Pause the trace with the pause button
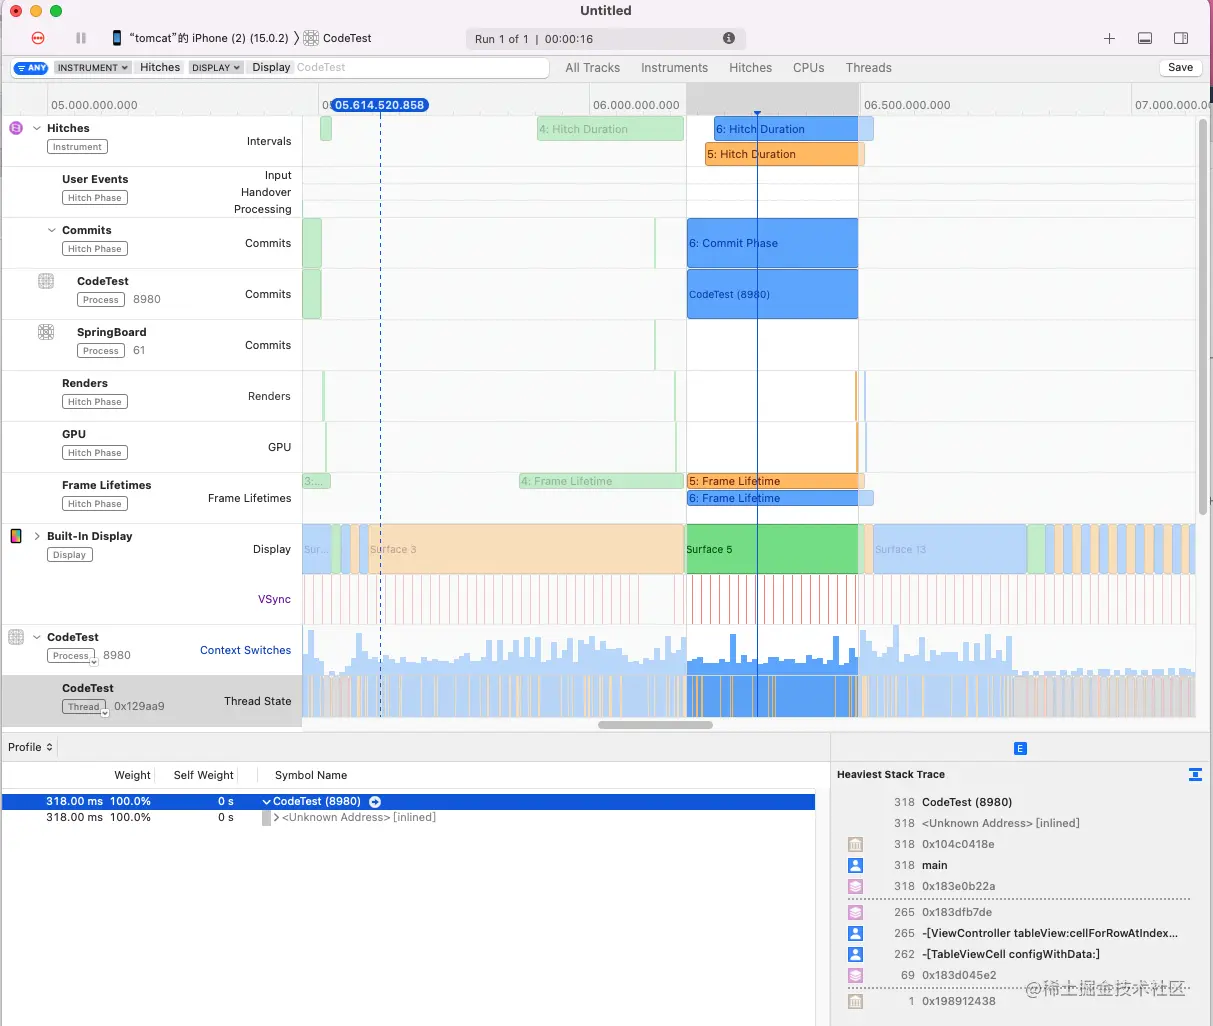This screenshot has width=1213, height=1026. pos(81,38)
